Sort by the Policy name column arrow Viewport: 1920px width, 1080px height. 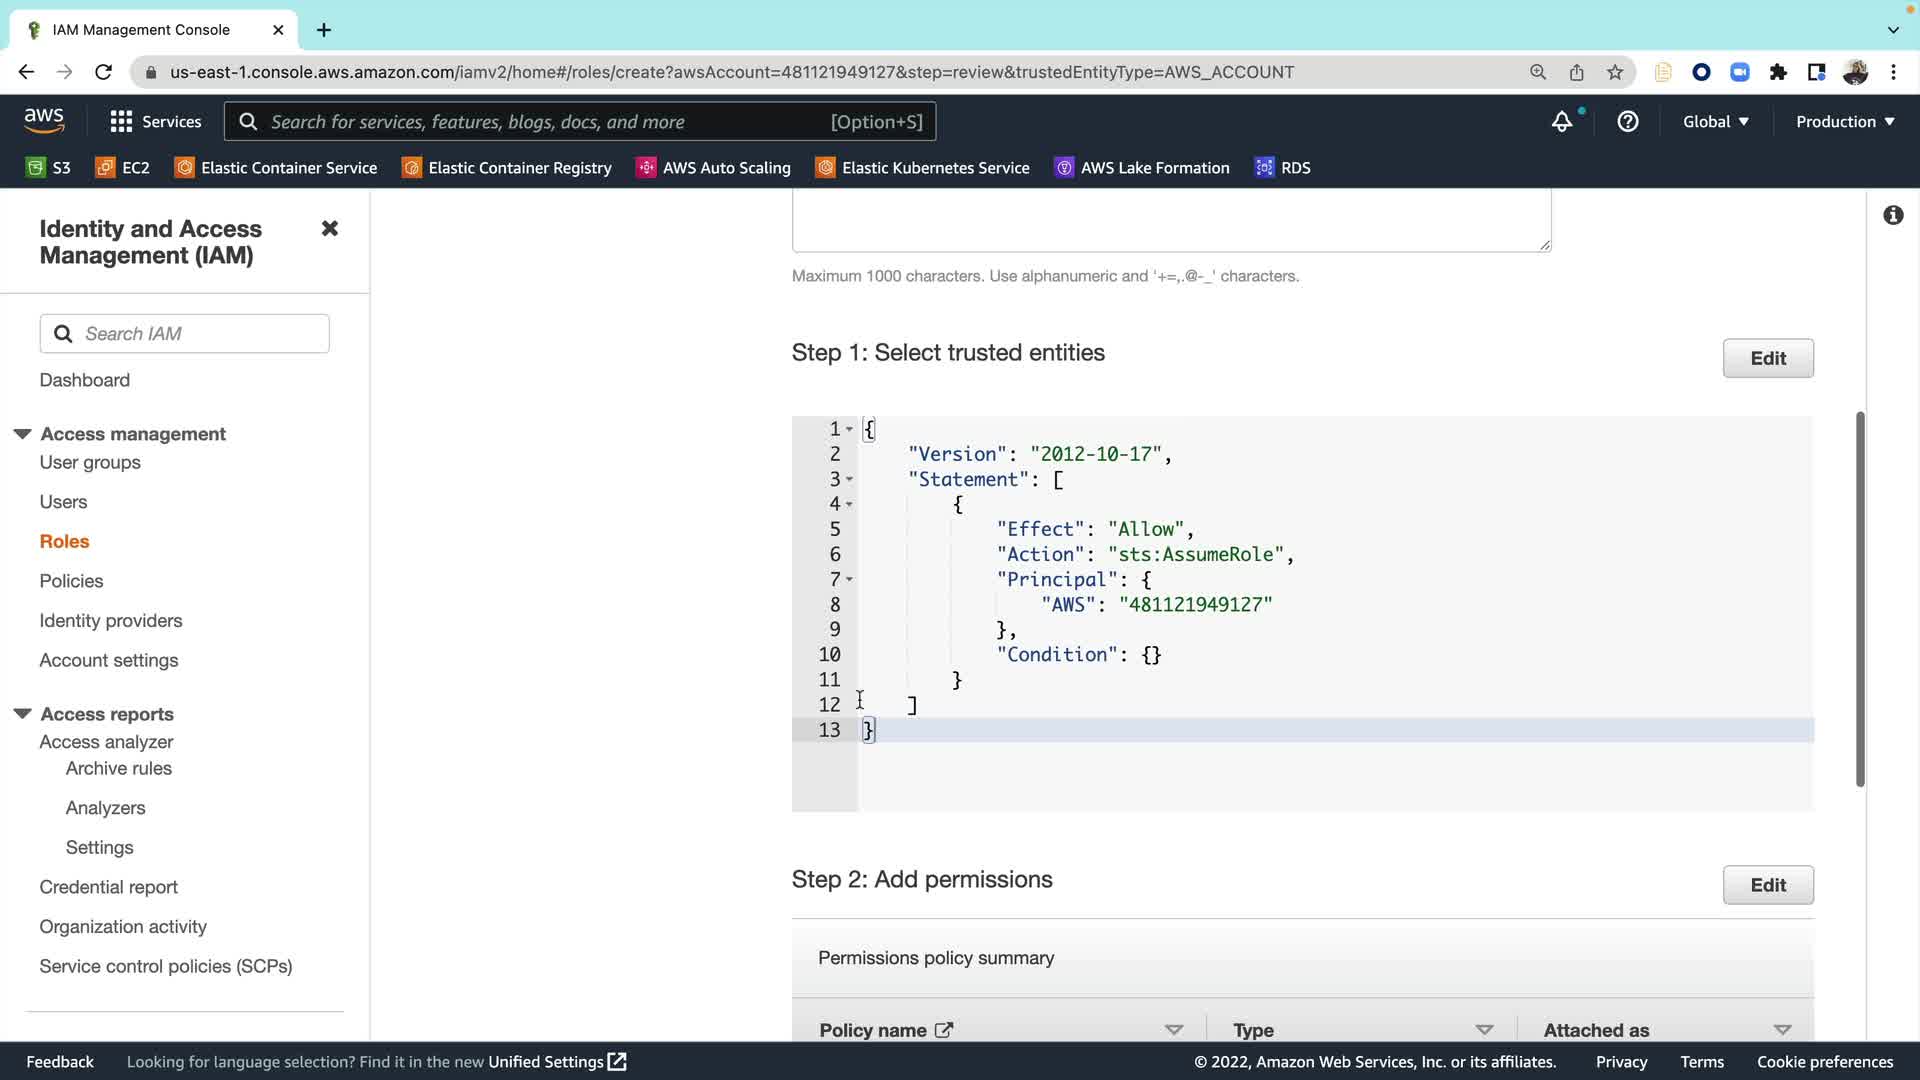[x=1174, y=1030]
